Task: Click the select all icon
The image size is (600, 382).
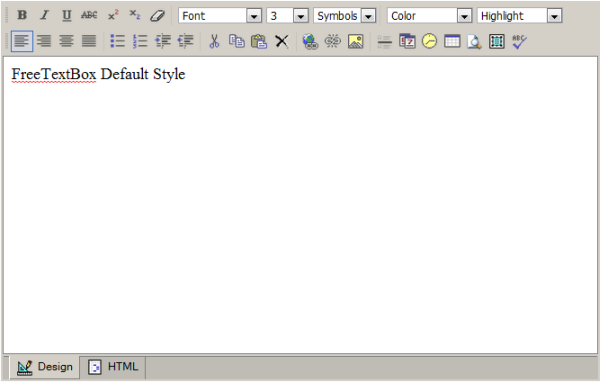Action: 497,41
